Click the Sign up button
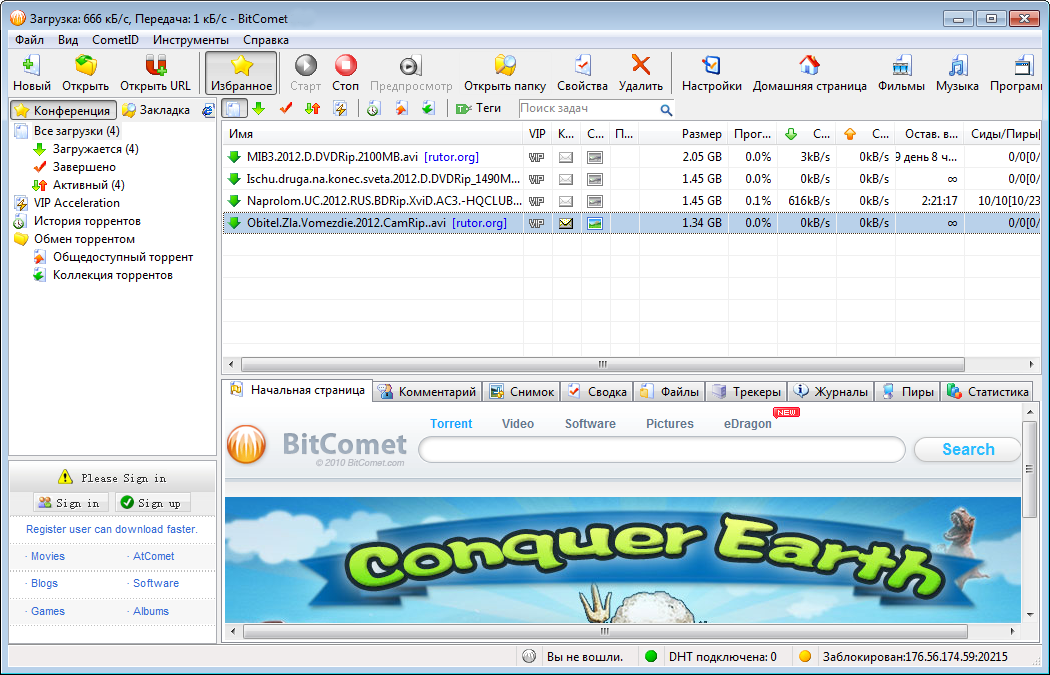The image size is (1050, 675). pyautogui.click(x=153, y=503)
